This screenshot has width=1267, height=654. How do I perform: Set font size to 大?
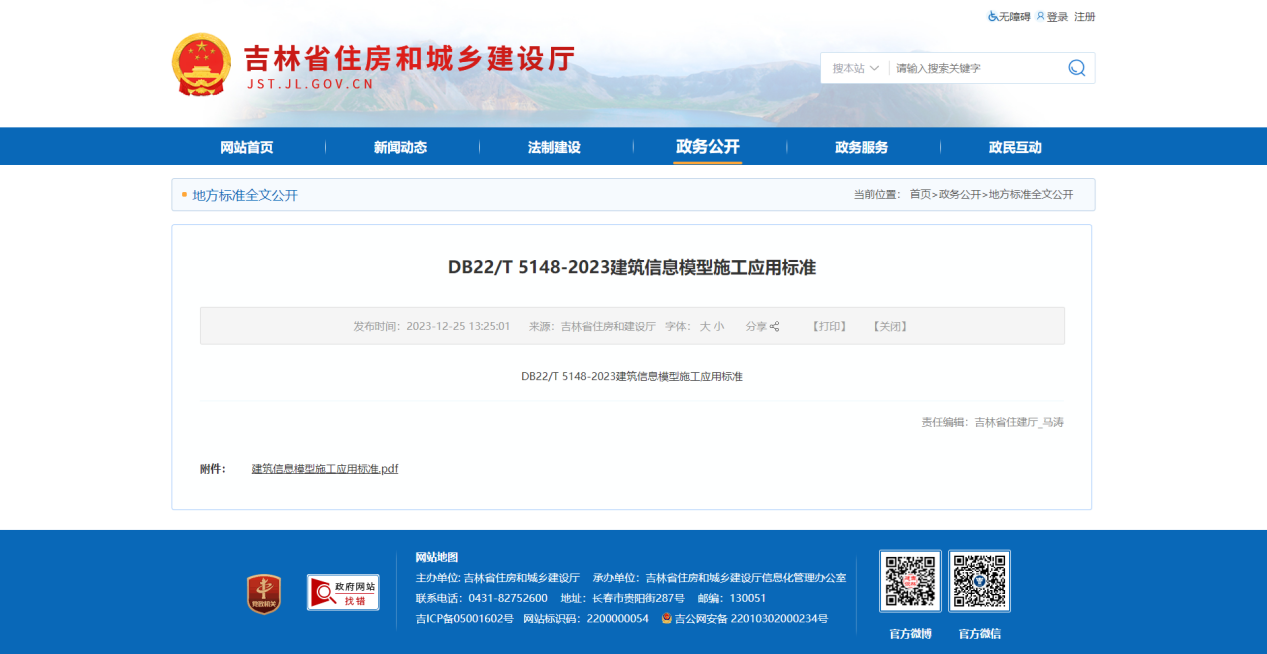tap(705, 327)
